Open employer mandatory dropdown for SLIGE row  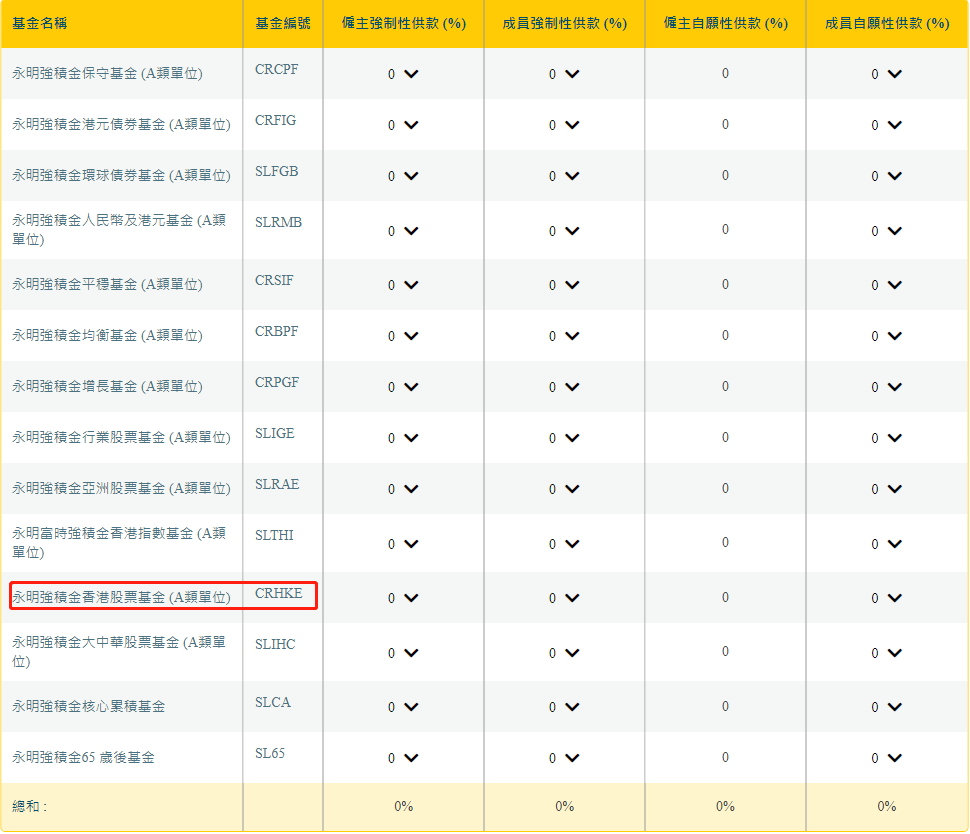[403, 438]
